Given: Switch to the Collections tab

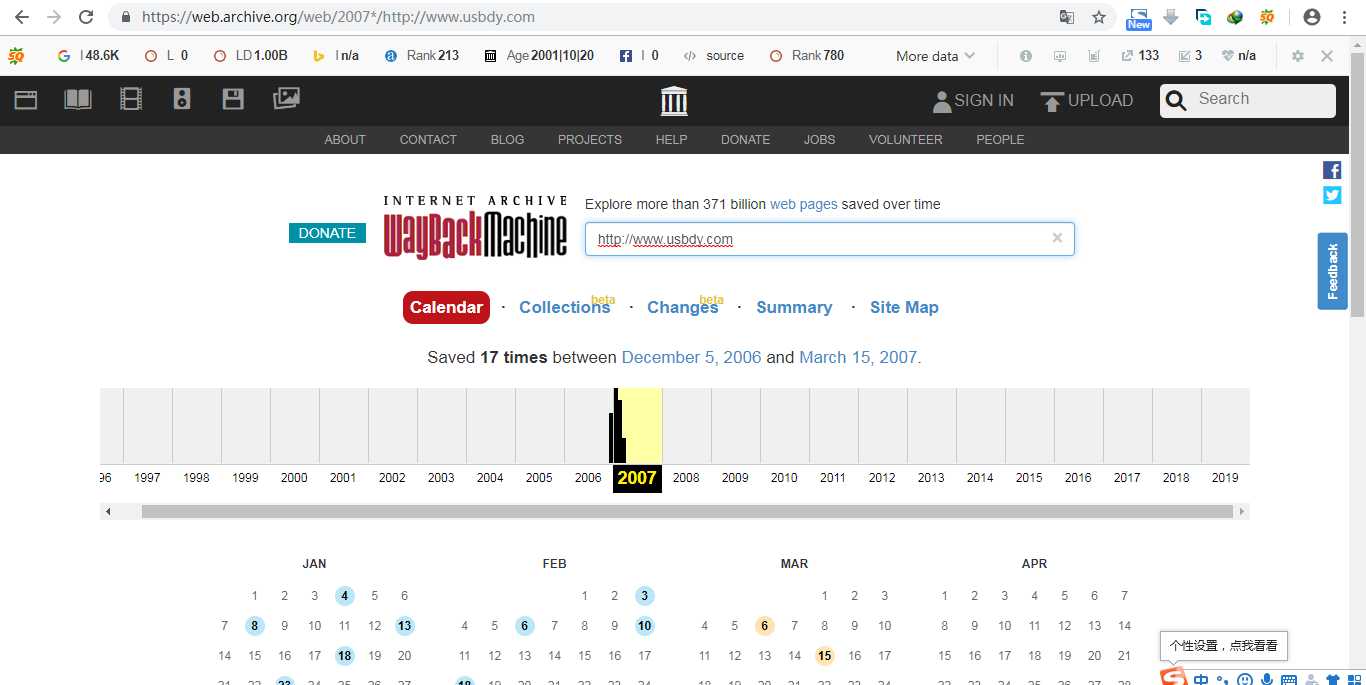Looking at the screenshot, I should [x=564, y=307].
